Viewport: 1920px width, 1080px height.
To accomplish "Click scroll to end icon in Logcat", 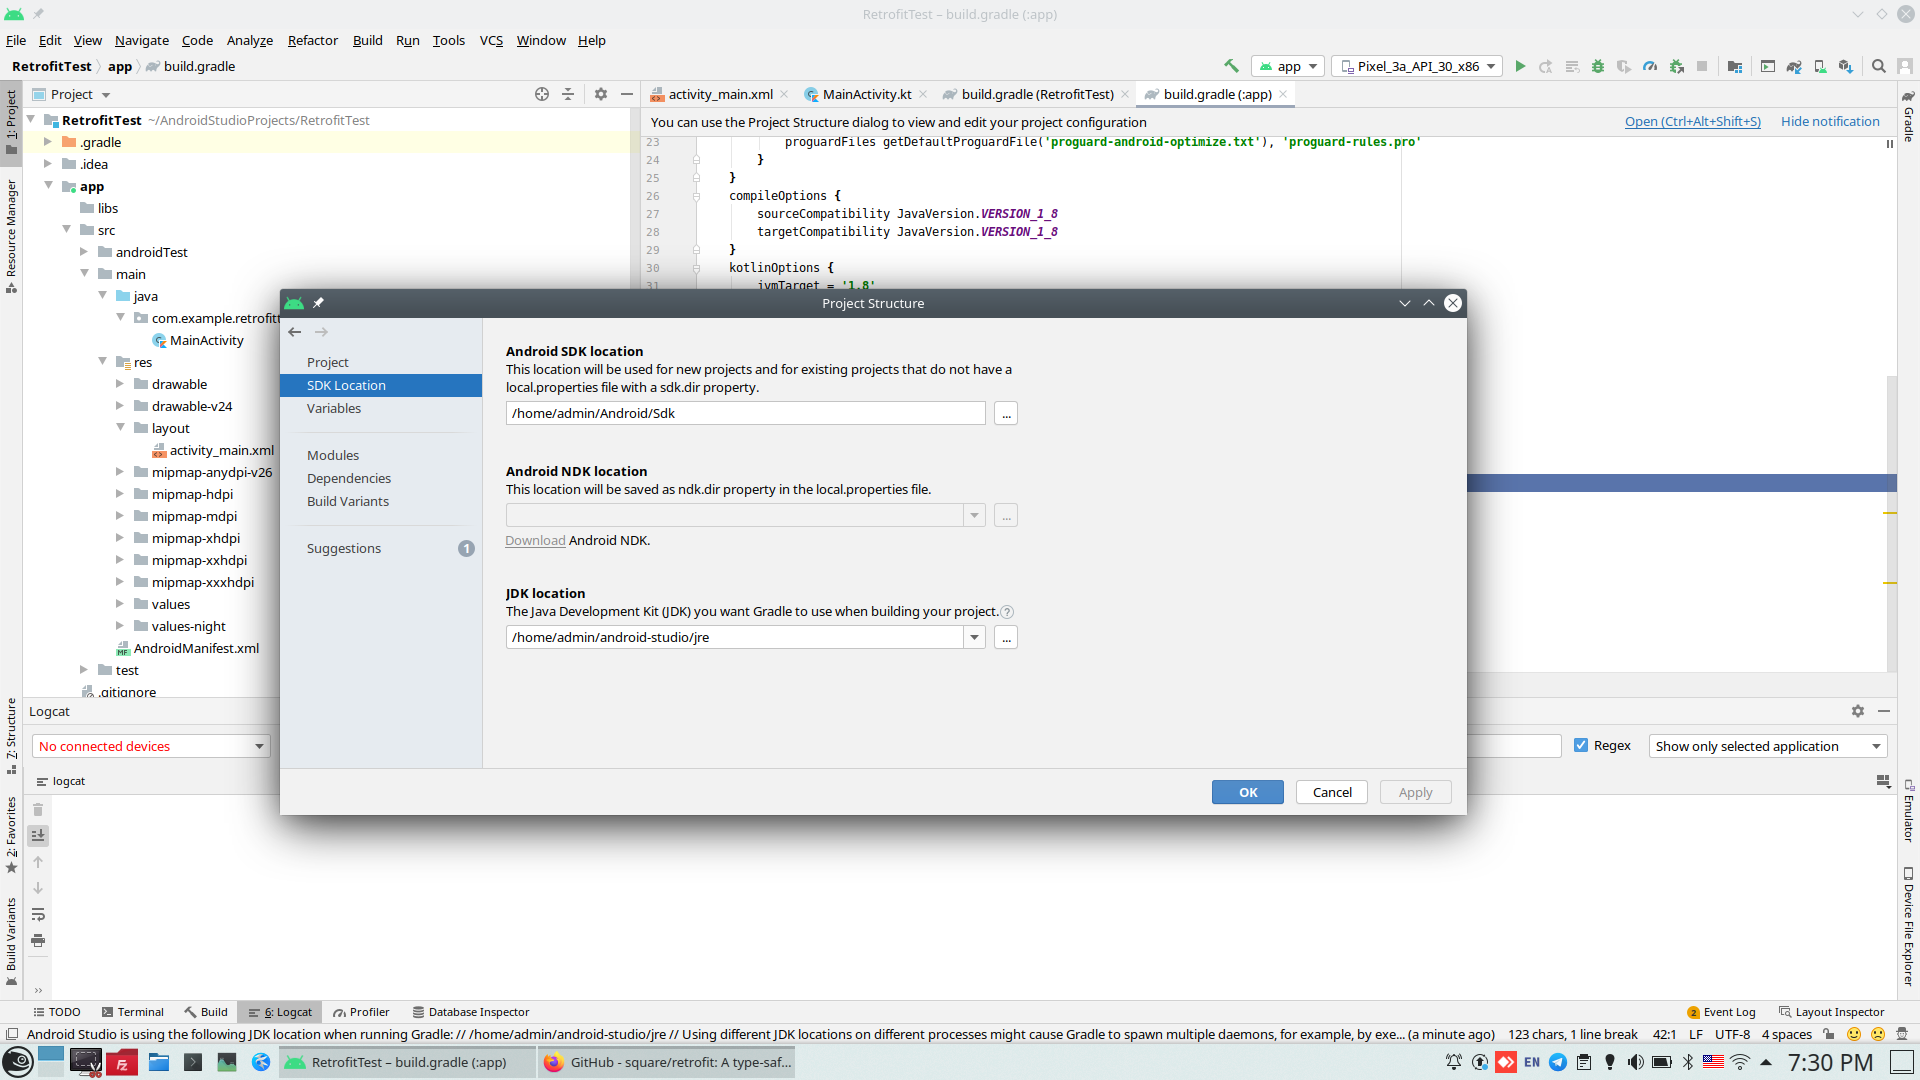I will [x=38, y=835].
